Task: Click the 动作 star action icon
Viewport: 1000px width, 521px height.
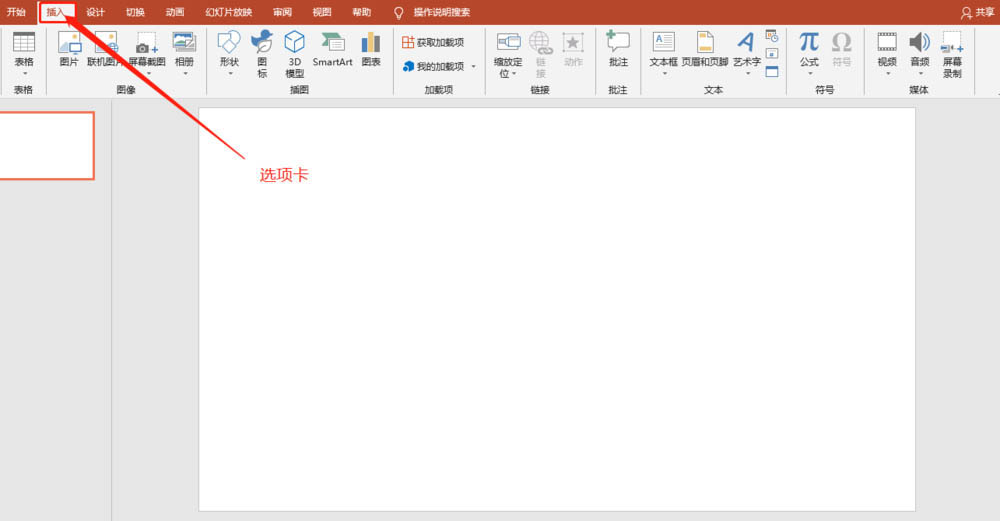Action: [573, 43]
